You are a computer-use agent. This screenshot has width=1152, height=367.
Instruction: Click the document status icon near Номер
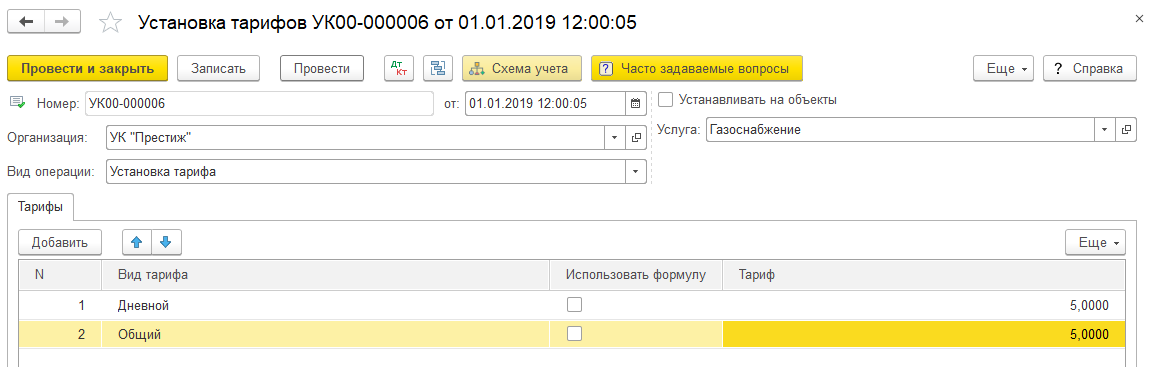coord(17,103)
